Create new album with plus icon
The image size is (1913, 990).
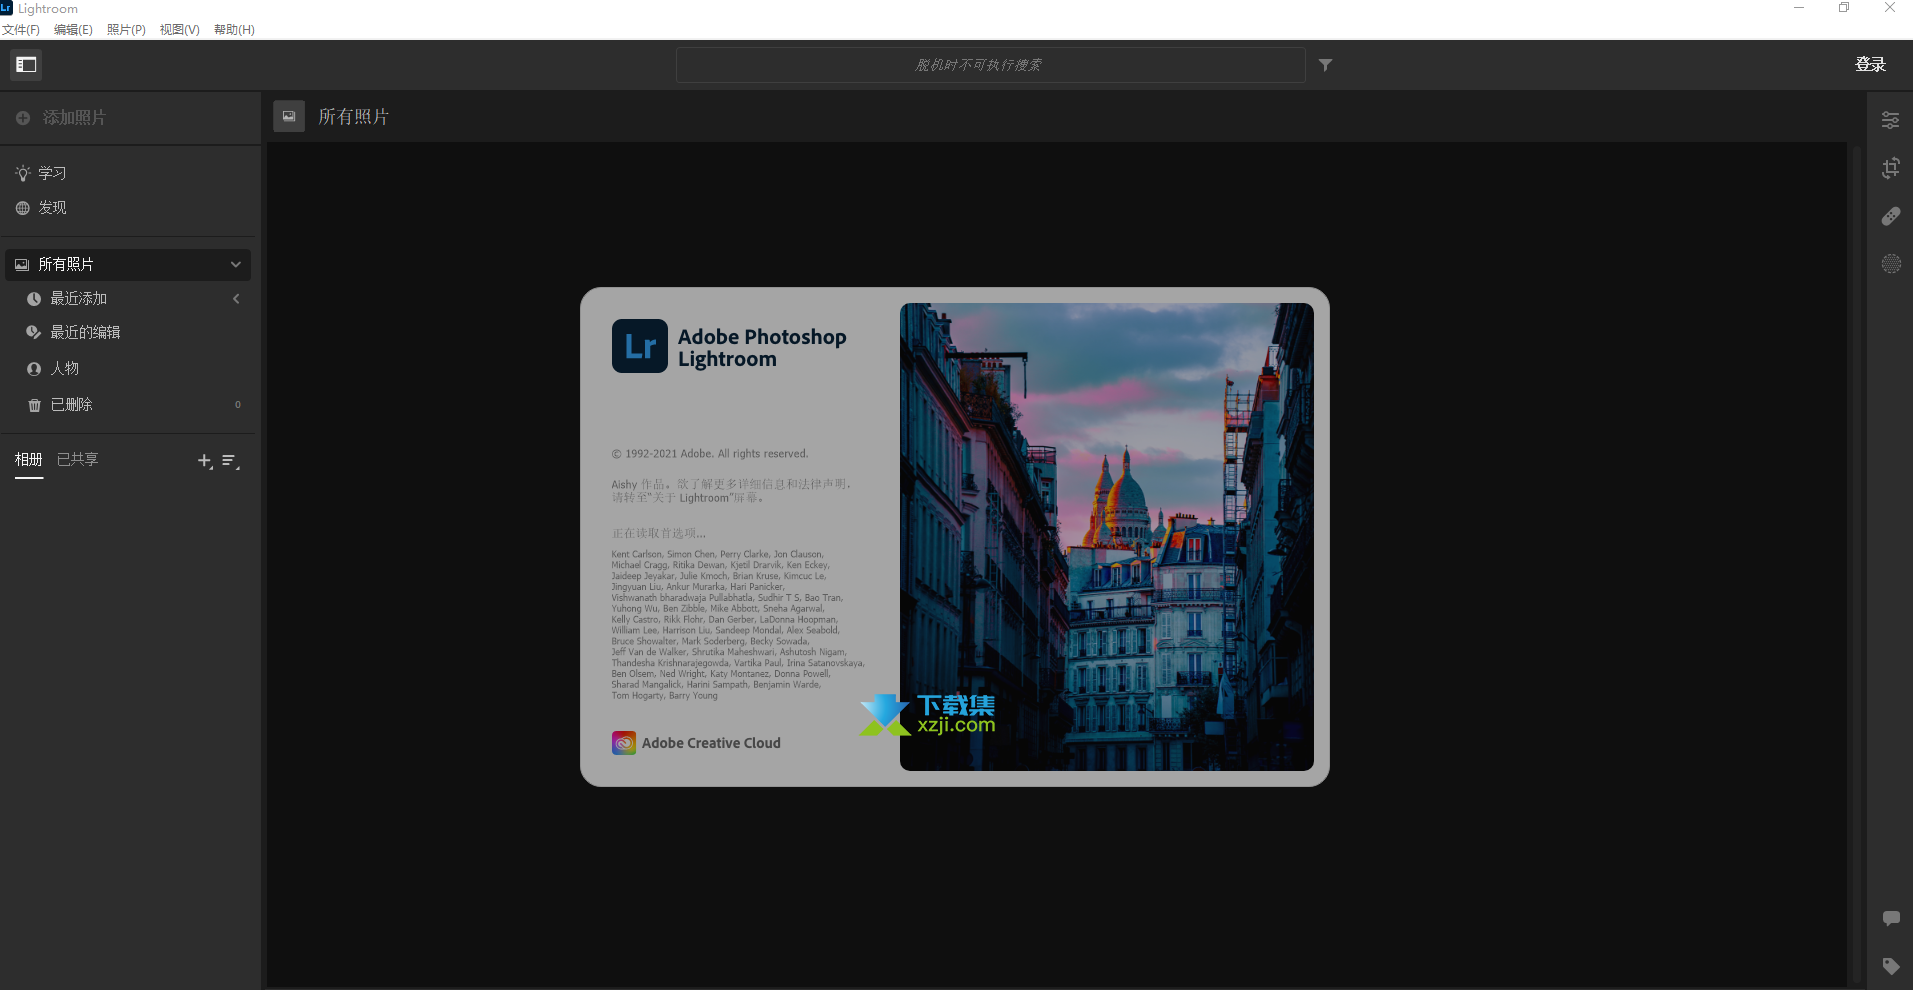click(205, 461)
